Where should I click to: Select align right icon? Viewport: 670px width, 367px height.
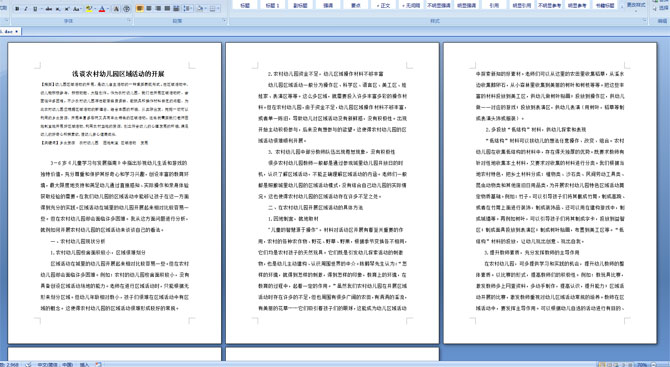point(158,9)
